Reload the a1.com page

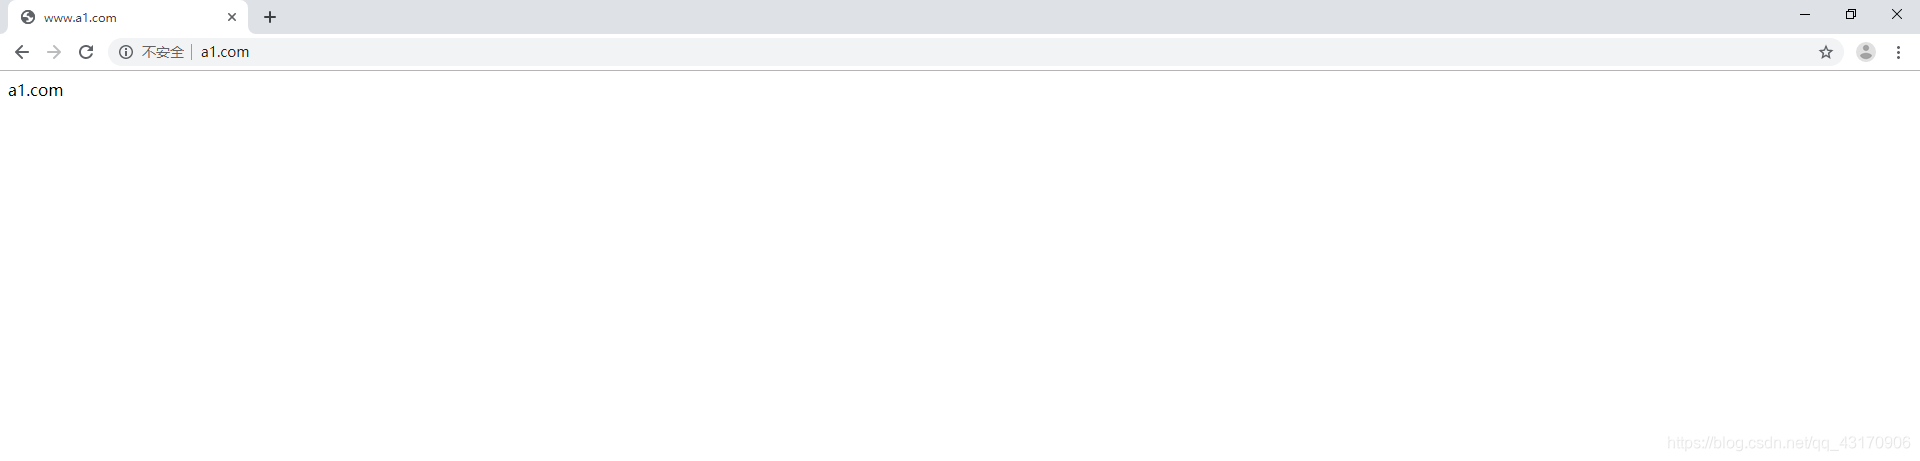pyautogui.click(x=86, y=52)
